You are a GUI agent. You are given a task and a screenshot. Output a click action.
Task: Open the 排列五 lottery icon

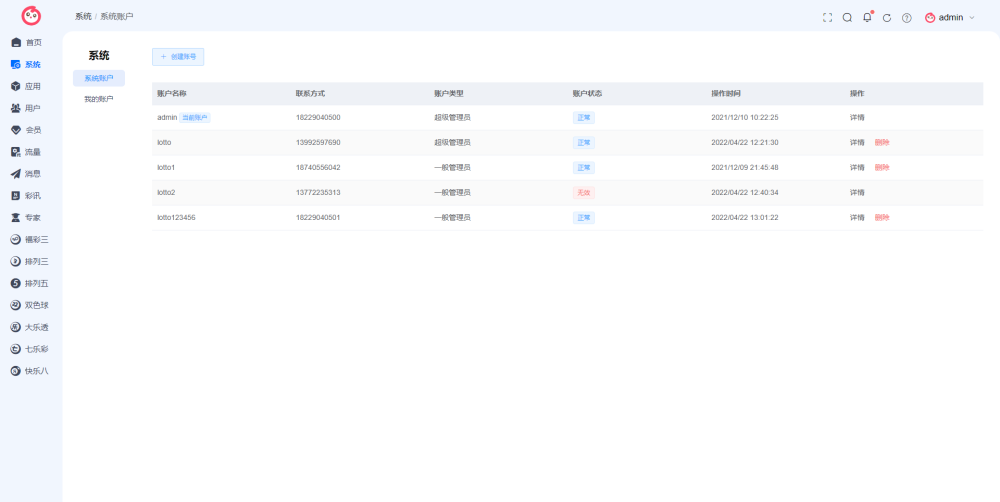(x=16, y=283)
